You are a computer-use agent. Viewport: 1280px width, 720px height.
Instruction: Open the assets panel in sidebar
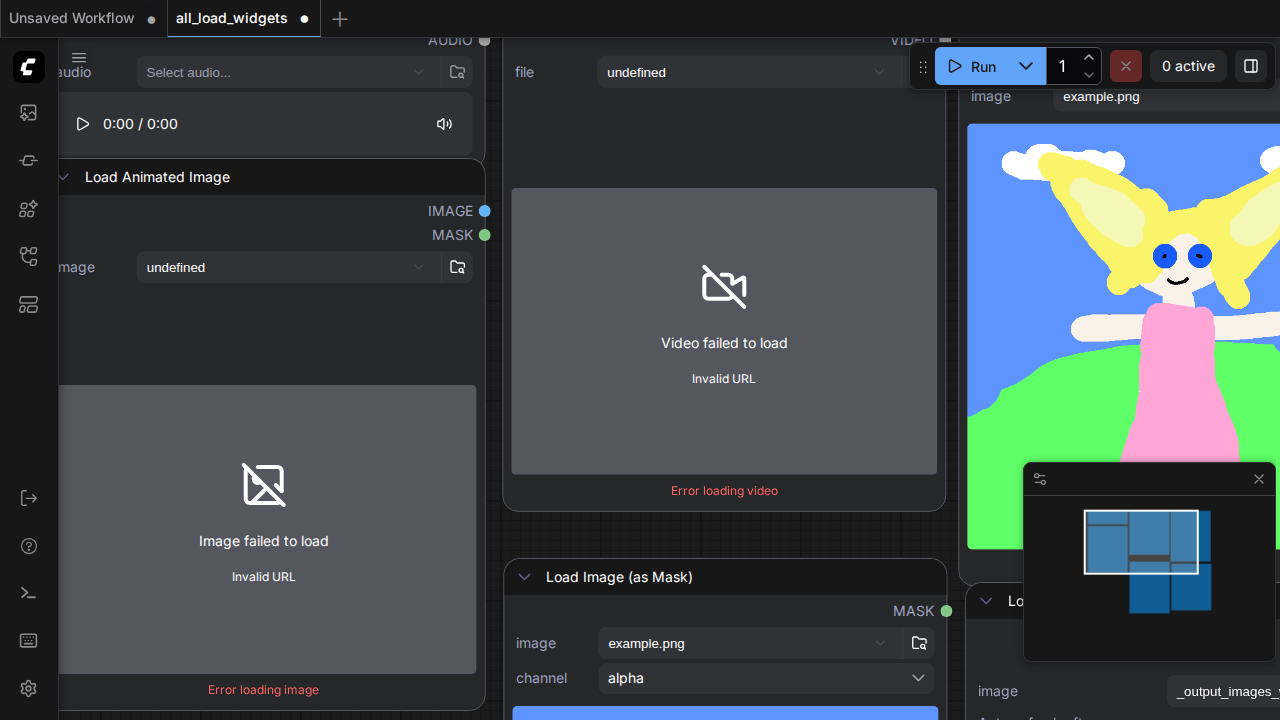(28, 113)
